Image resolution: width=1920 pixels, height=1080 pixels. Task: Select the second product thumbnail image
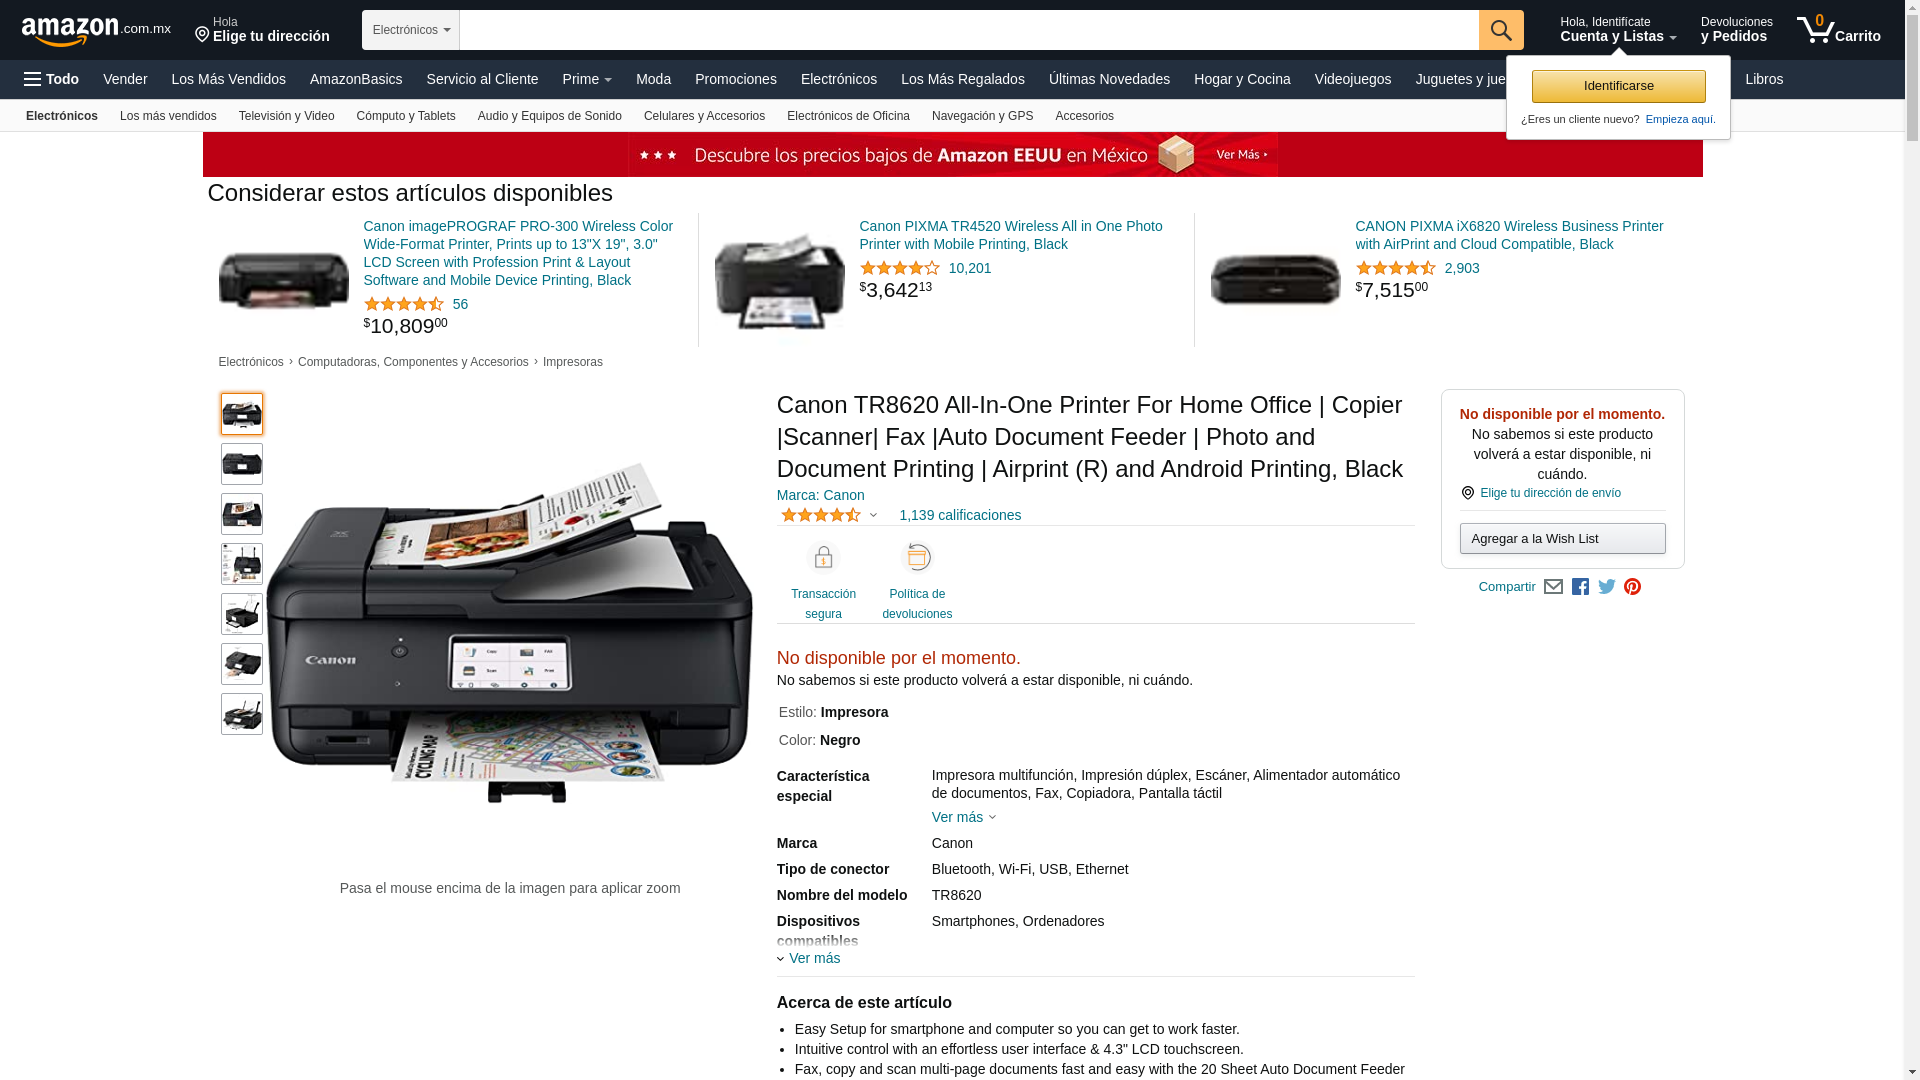(x=242, y=464)
